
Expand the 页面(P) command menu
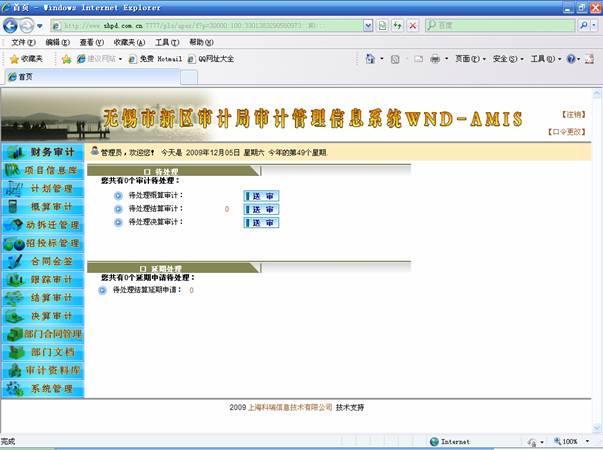coord(471,59)
